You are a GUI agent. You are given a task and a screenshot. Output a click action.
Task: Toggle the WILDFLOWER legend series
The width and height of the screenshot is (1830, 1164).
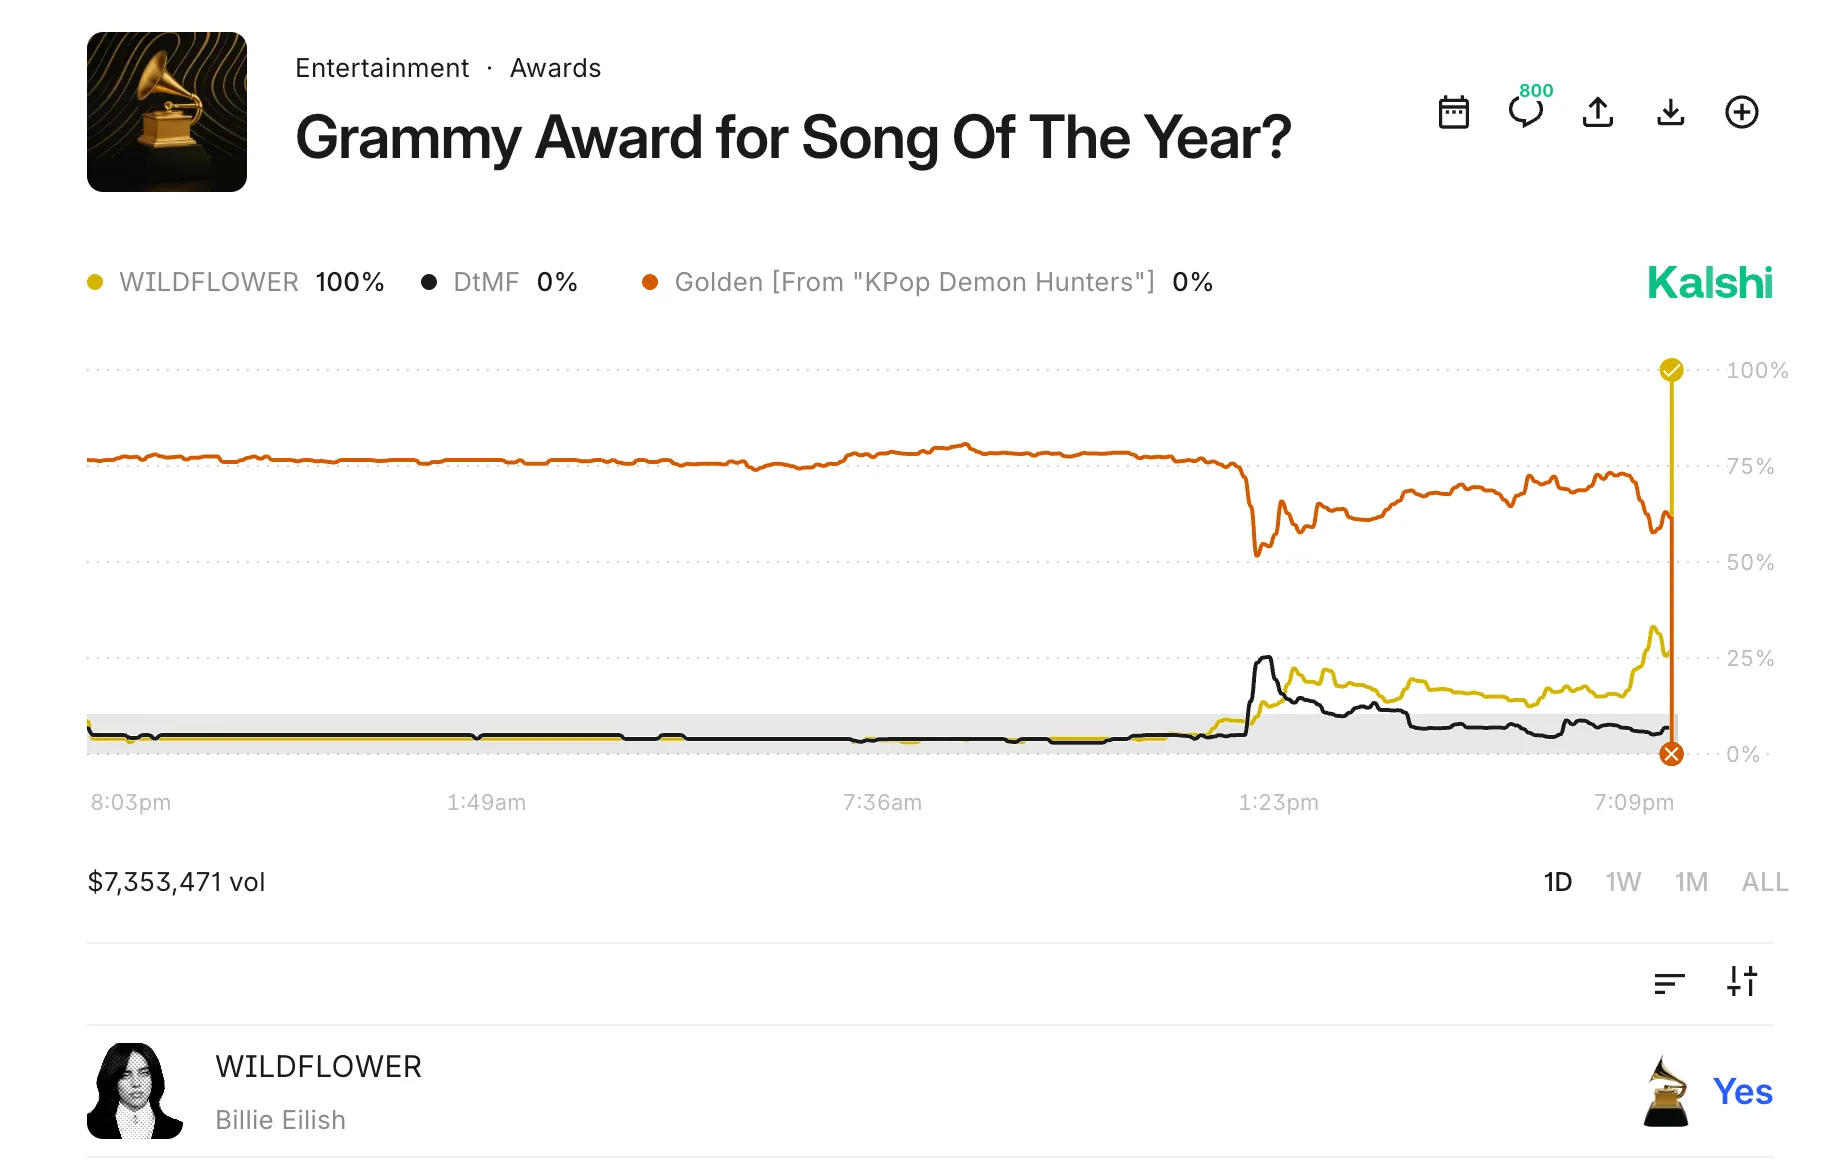(208, 282)
